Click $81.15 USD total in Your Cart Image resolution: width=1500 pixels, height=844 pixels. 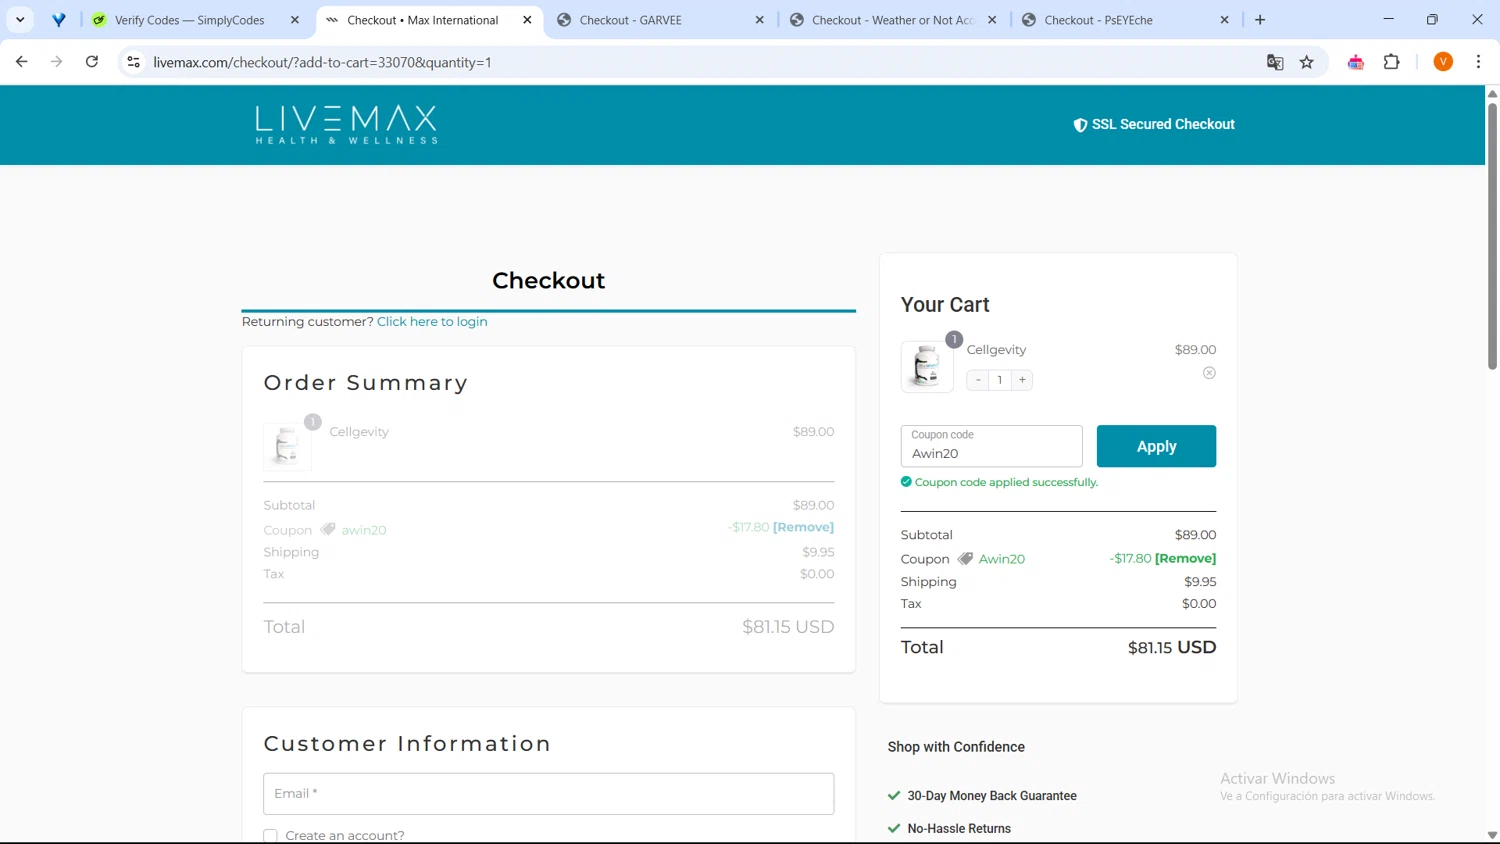pyautogui.click(x=1172, y=647)
